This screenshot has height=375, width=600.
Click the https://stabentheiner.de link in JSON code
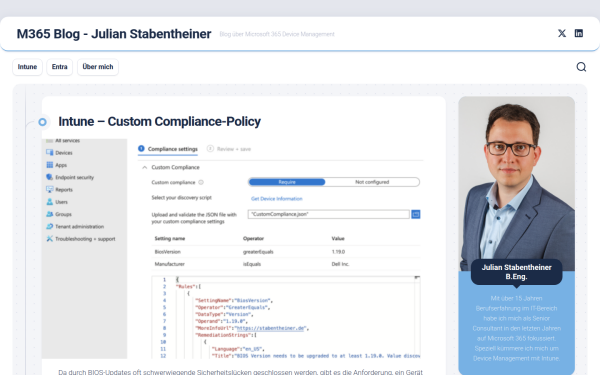click(271, 328)
